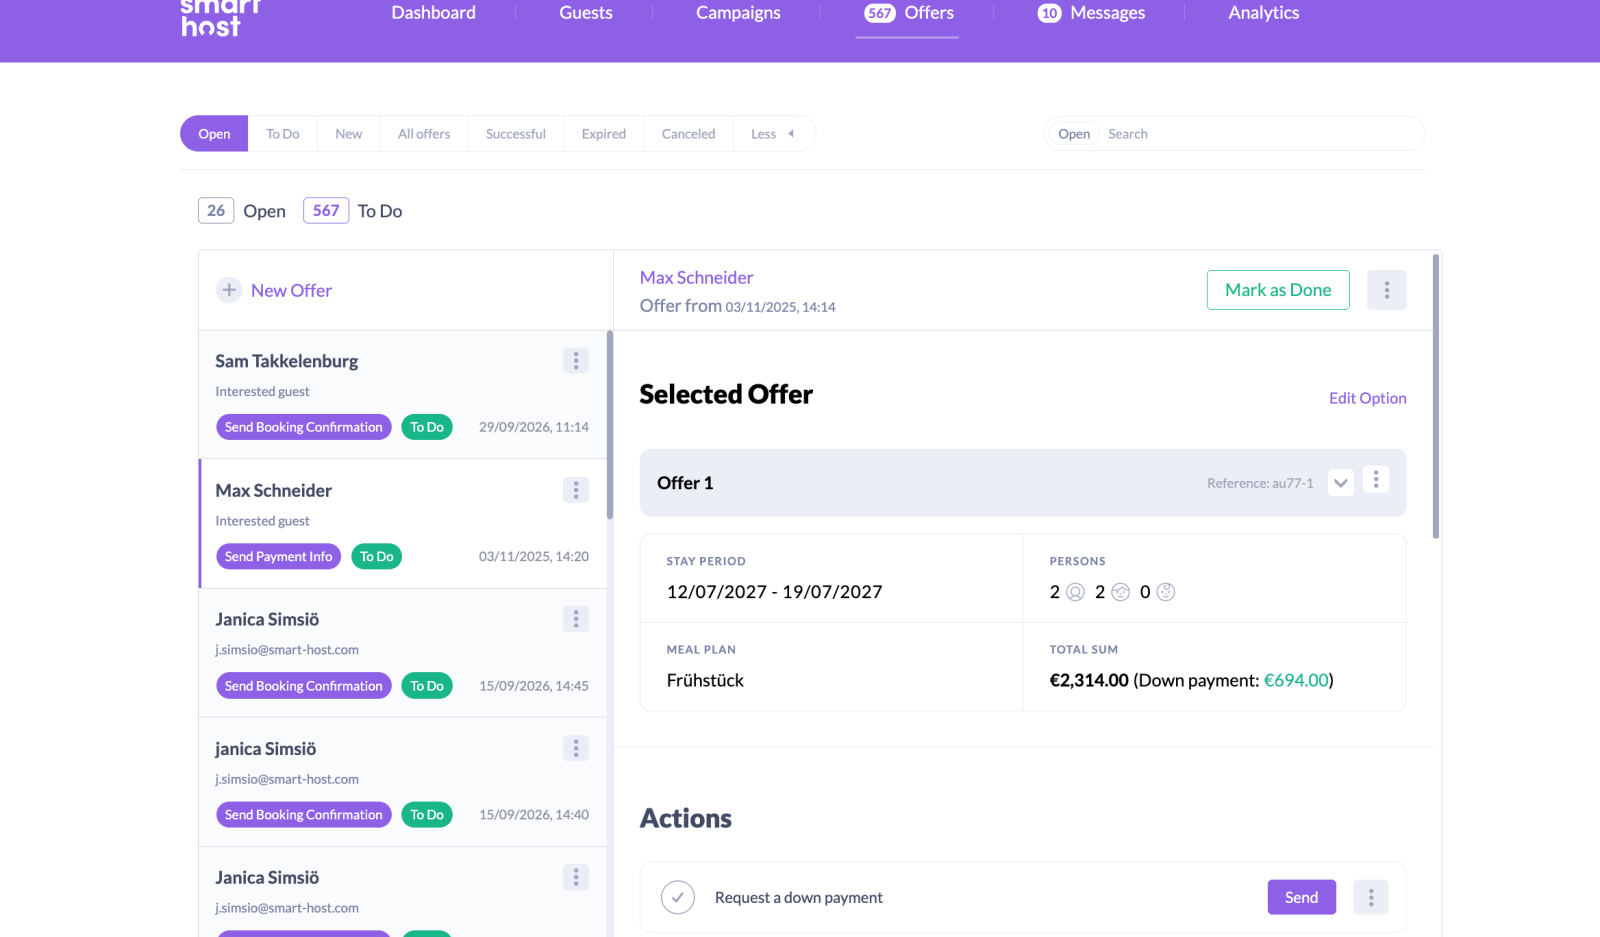The image size is (1600, 937).
Task: Select the Open filter tab
Action: pyautogui.click(x=214, y=134)
